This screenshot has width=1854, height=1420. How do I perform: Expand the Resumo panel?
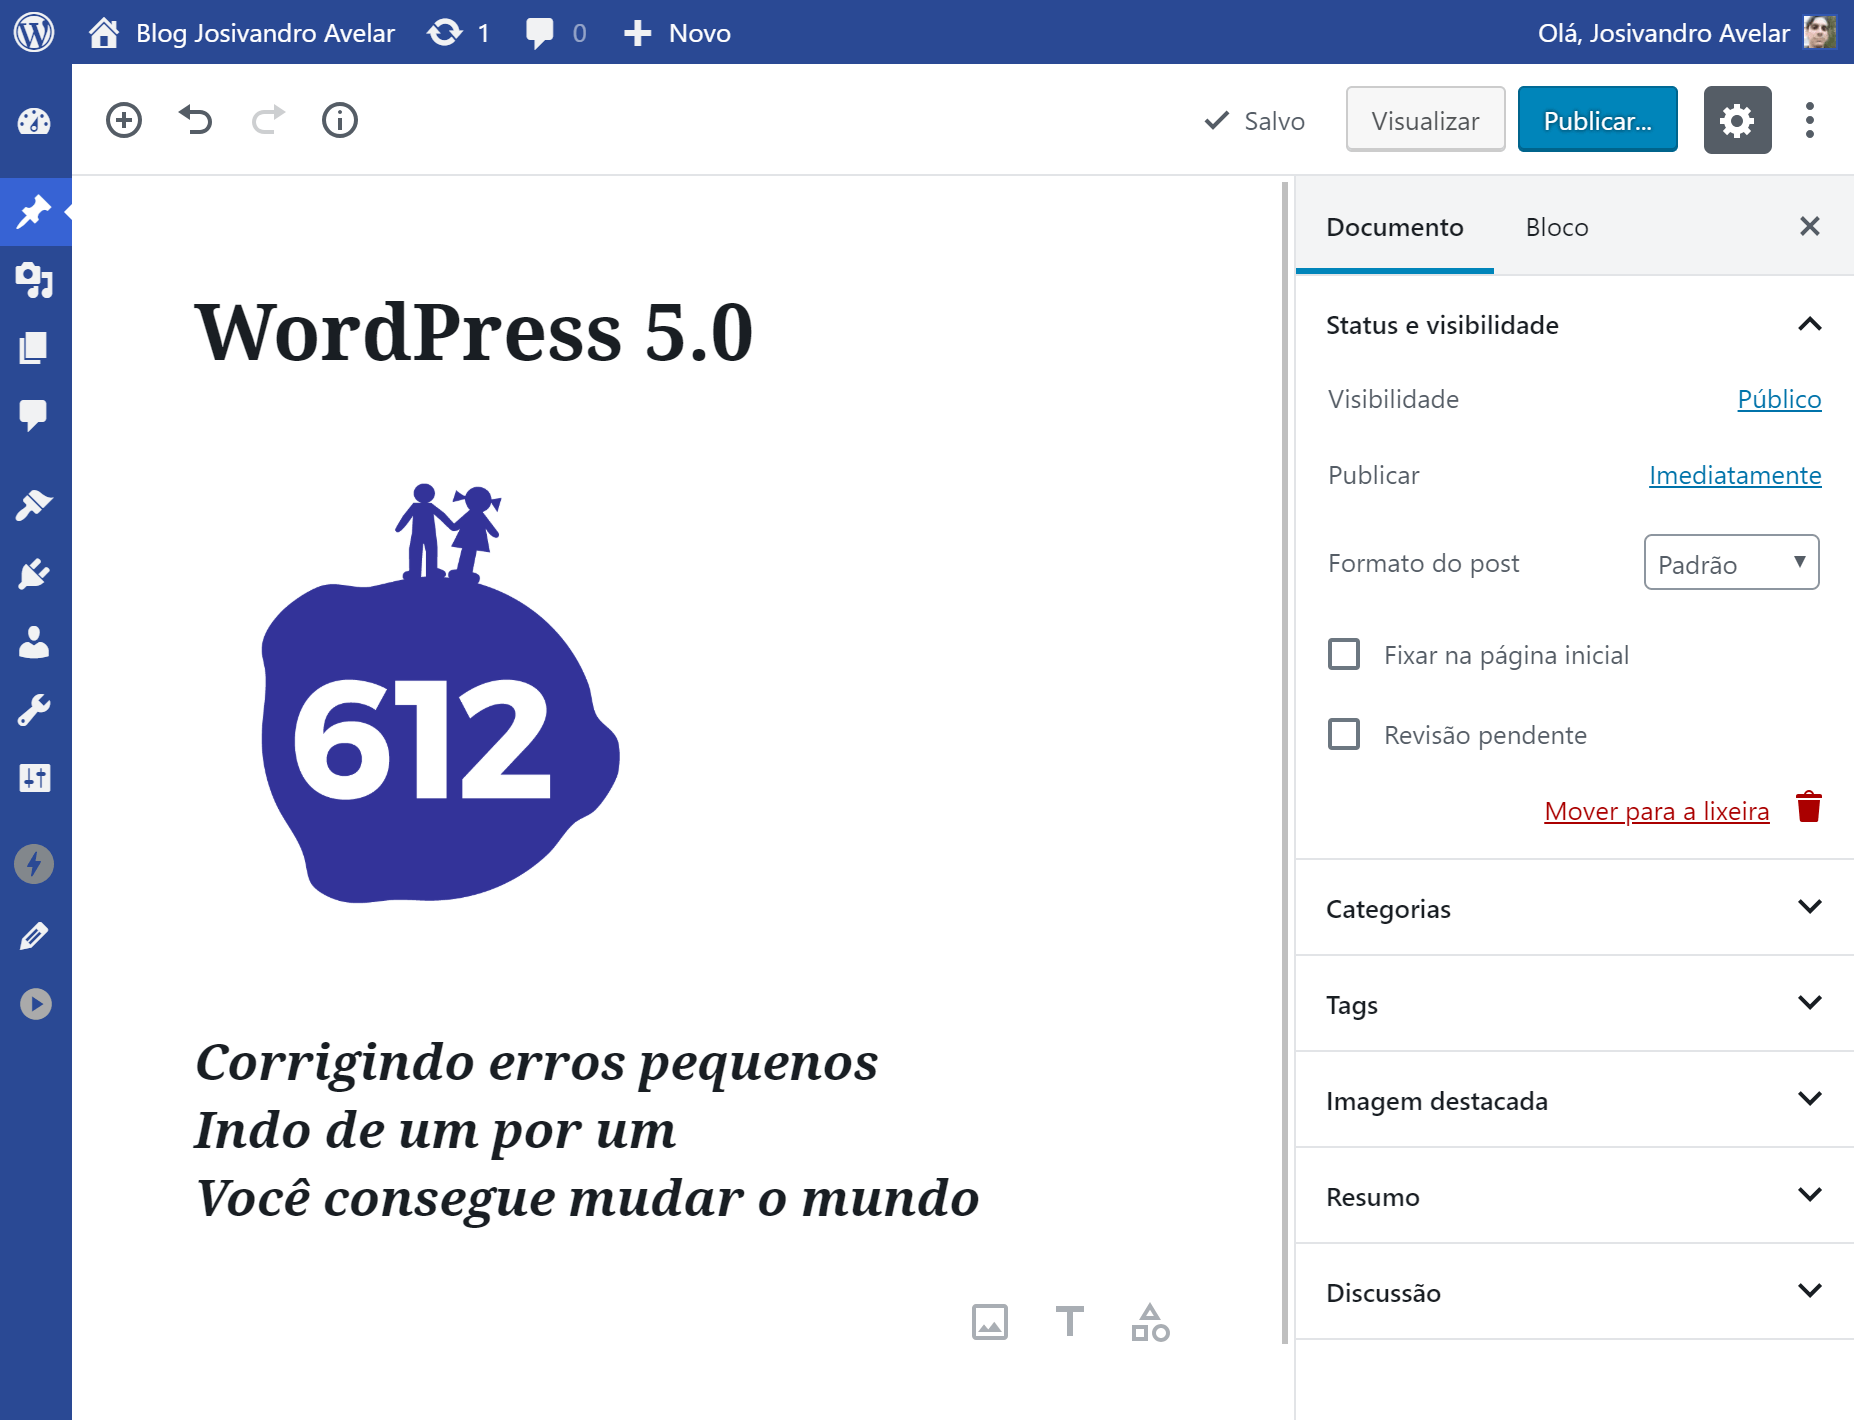(x=1575, y=1196)
